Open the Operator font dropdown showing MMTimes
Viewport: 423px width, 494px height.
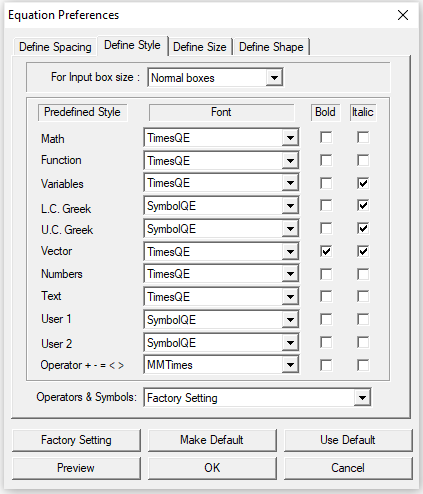[290, 365]
